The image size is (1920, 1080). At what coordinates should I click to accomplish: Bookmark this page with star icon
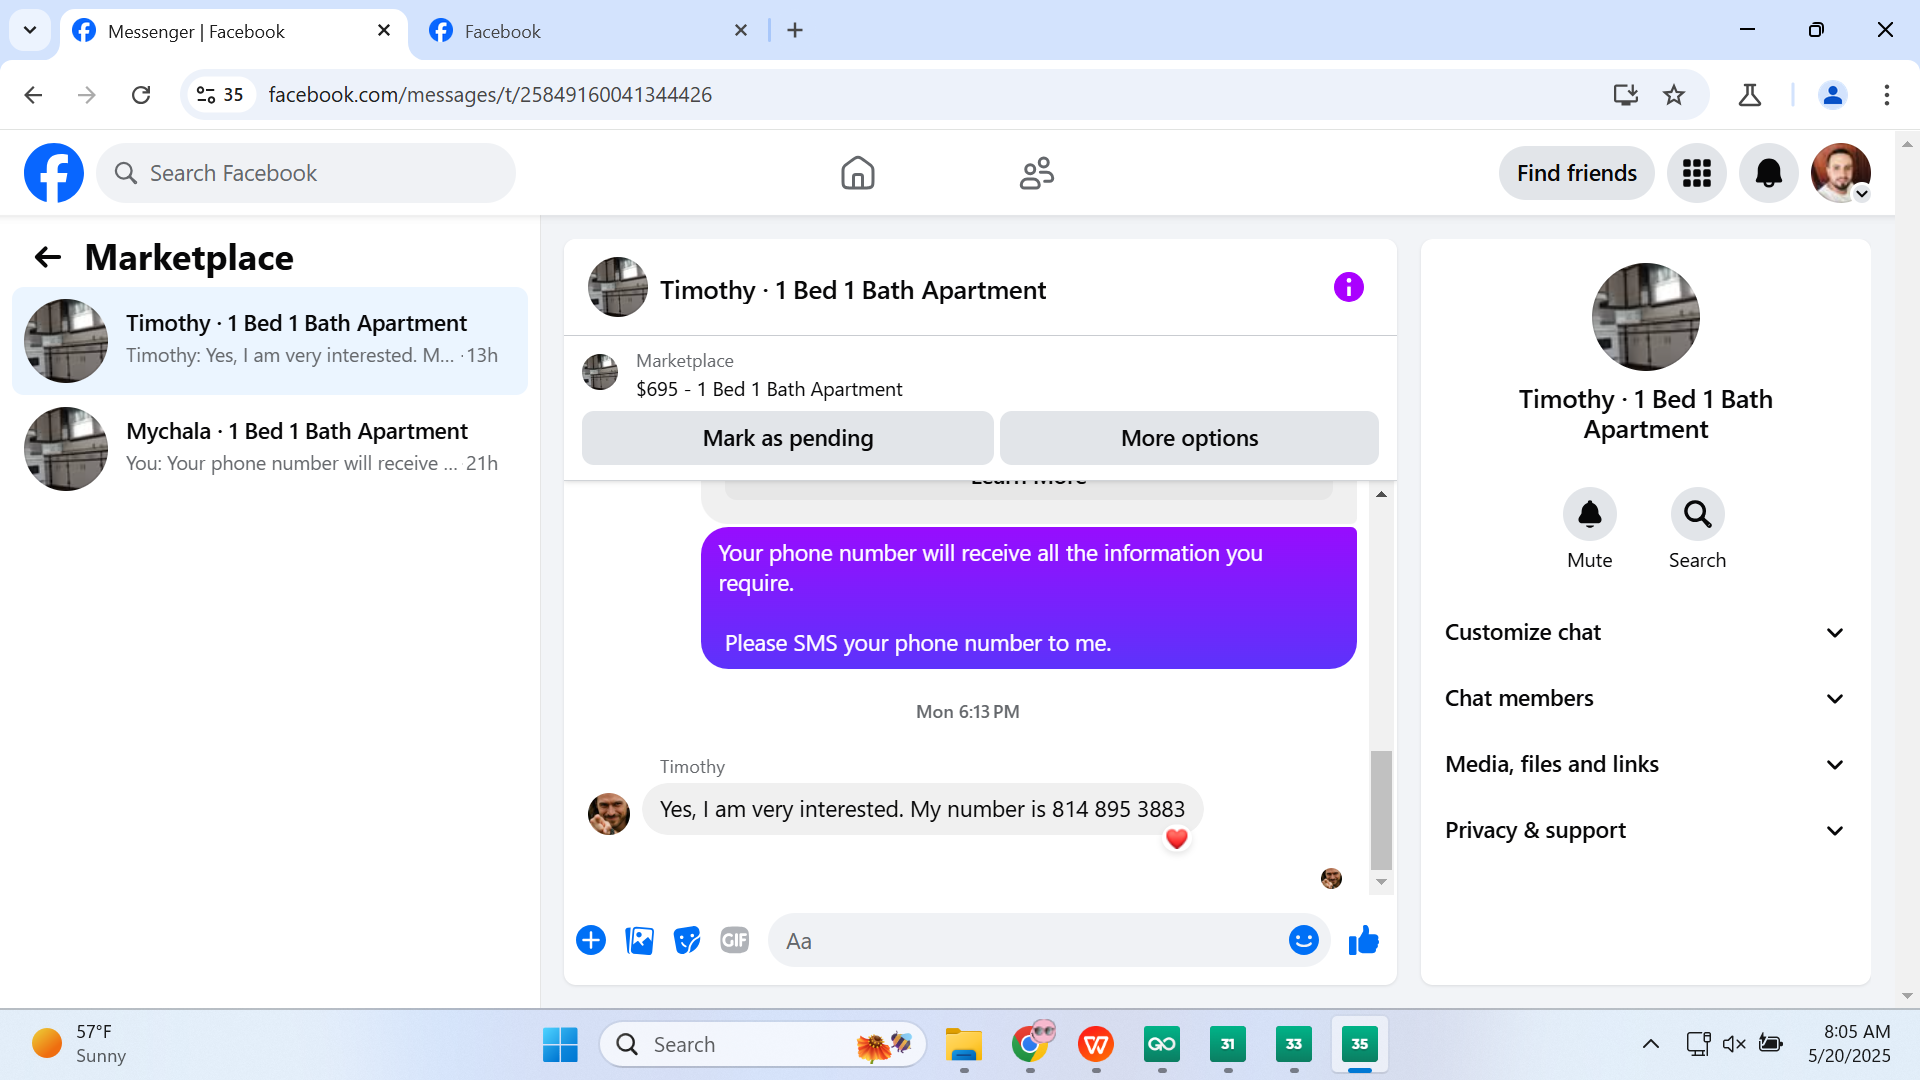click(1674, 95)
